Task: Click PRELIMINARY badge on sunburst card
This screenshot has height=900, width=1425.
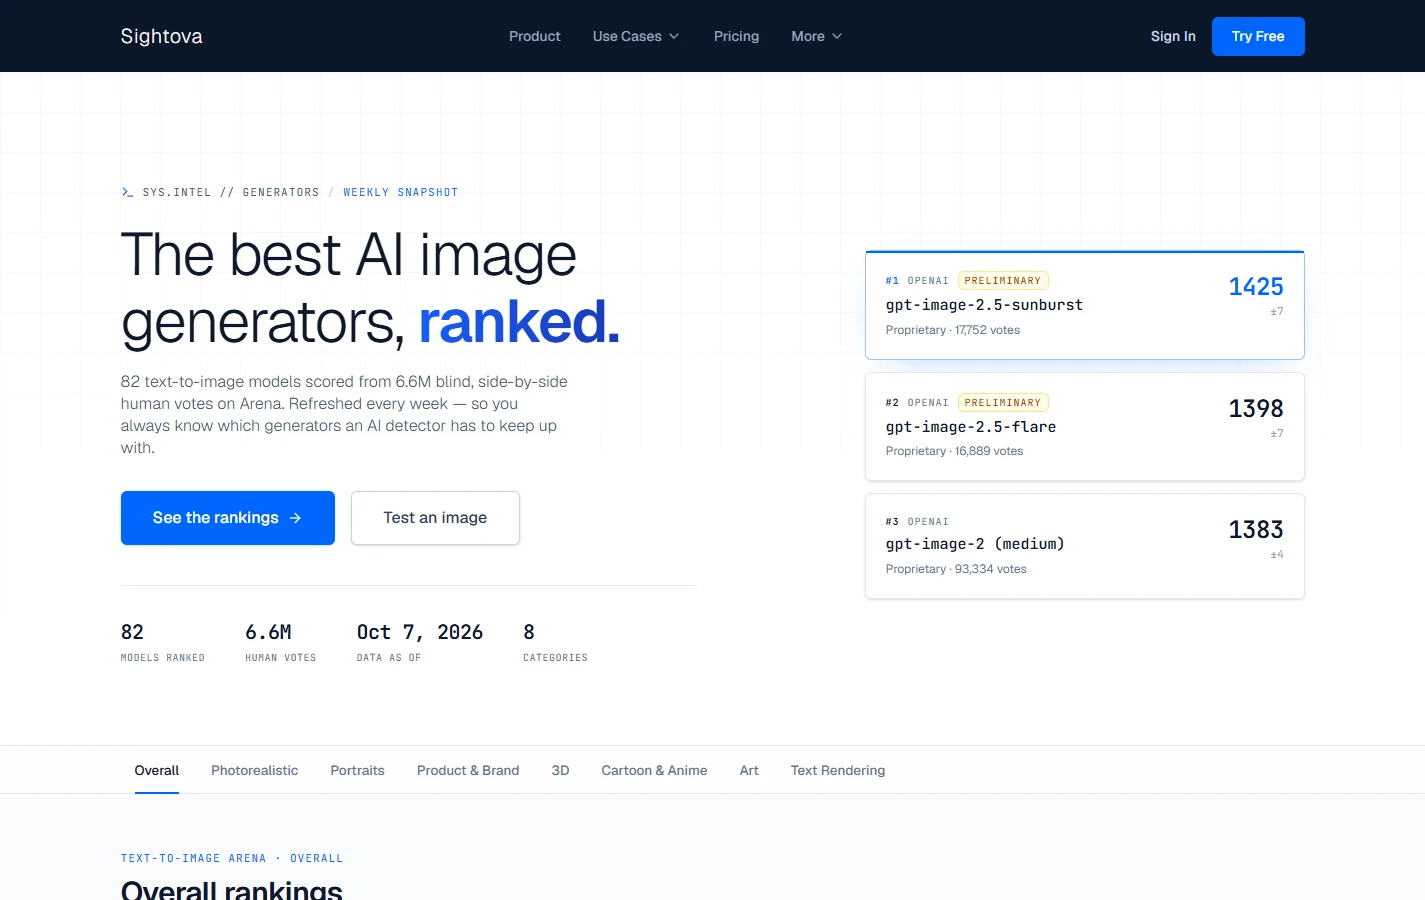Action: [1003, 281]
